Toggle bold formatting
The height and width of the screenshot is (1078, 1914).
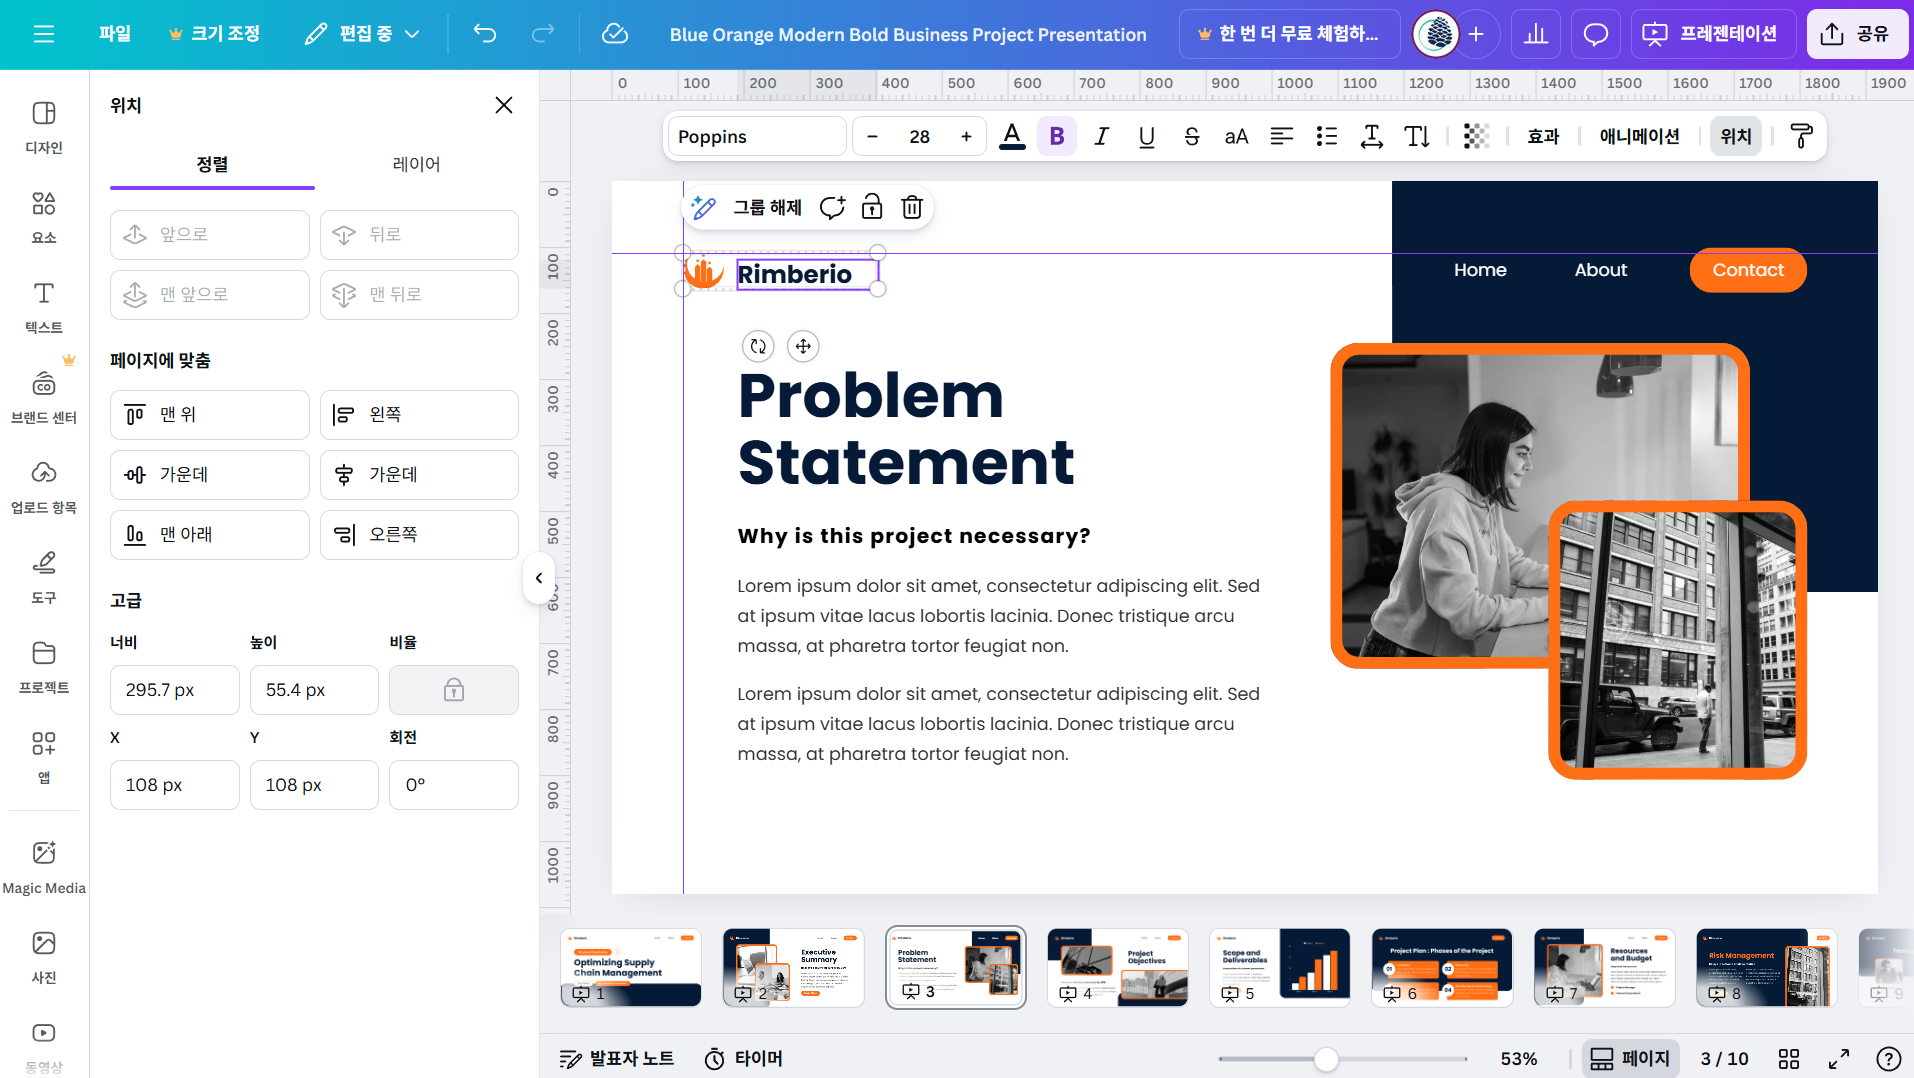pos(1057,137)
